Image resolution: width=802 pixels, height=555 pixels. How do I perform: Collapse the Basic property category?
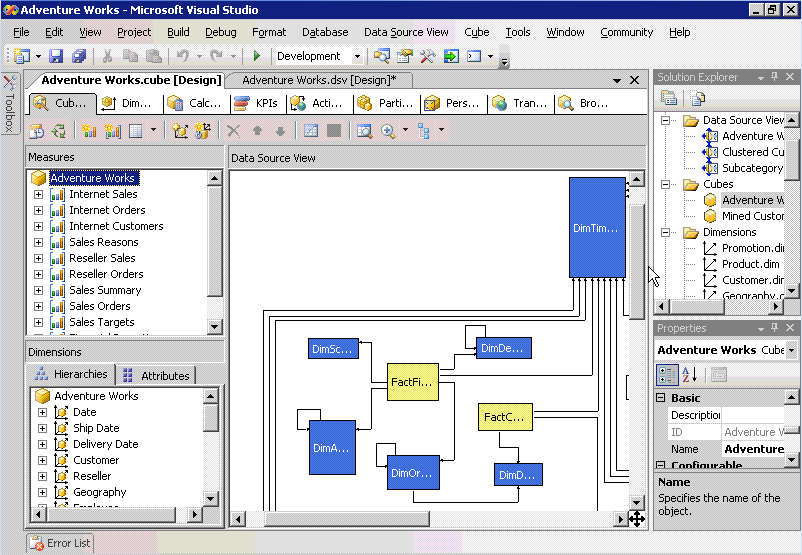661,398
